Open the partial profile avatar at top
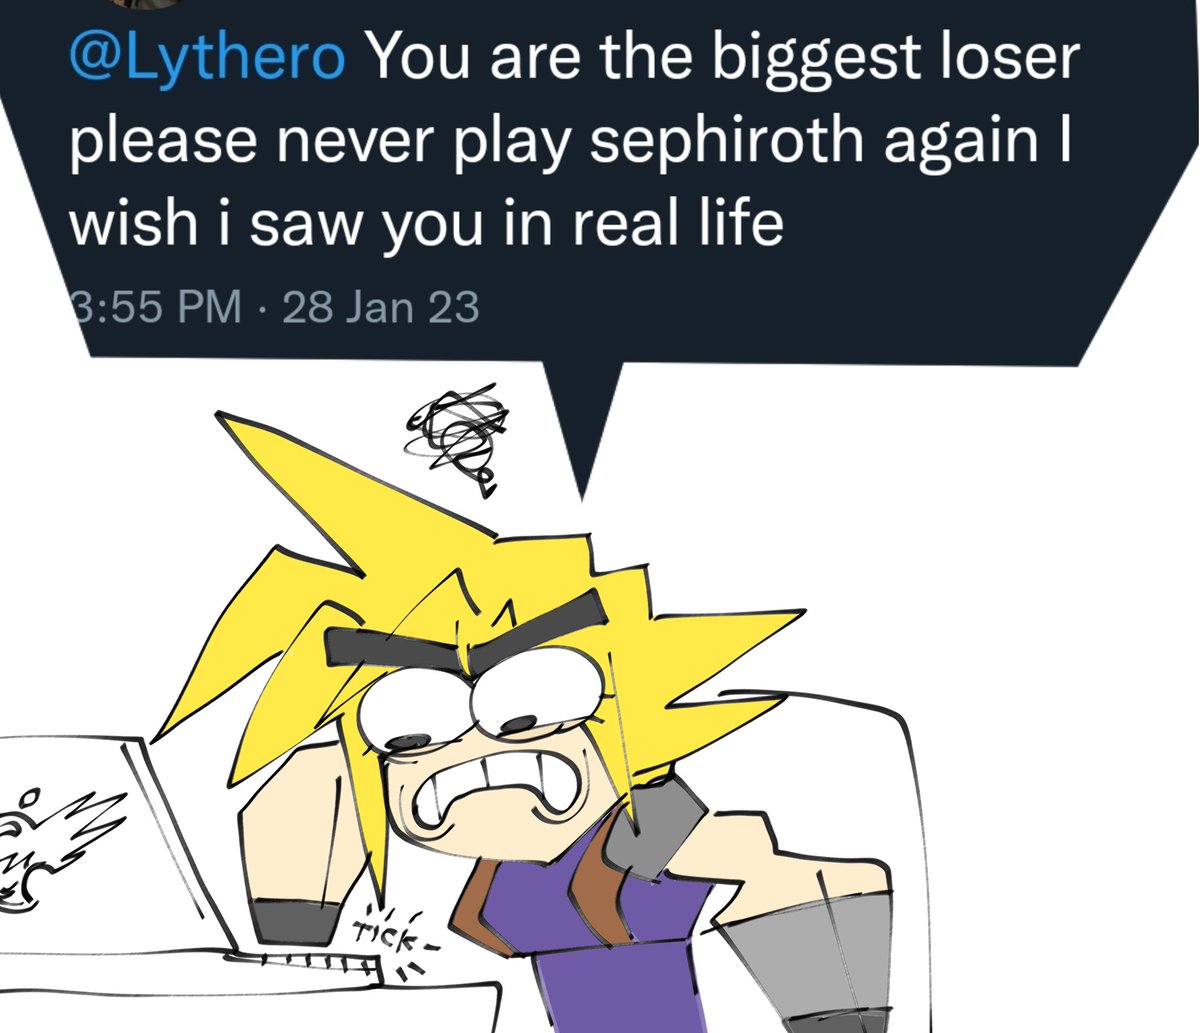Image resolution: width=1200 pixels, height=1033 pixels. [147, 3]
